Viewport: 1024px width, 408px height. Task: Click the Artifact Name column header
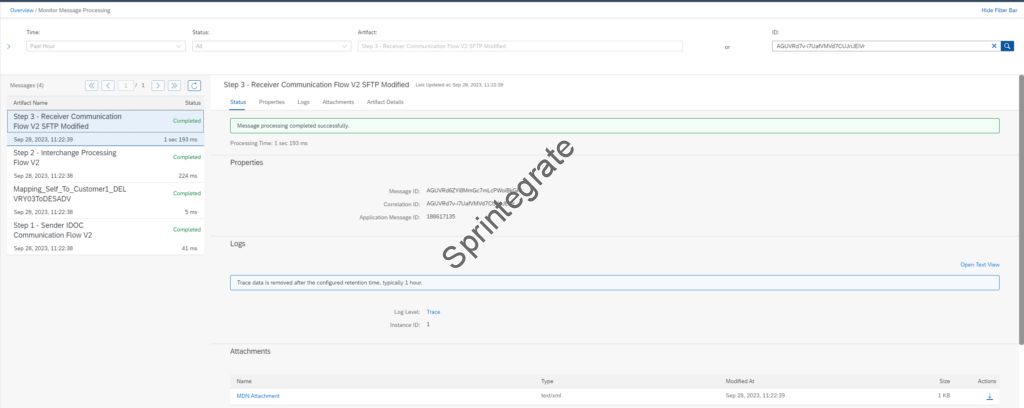(31, 103)
